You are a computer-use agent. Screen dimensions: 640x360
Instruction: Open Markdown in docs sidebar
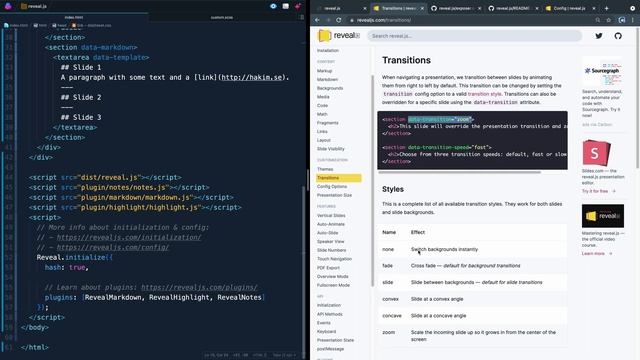pos(327,79)
